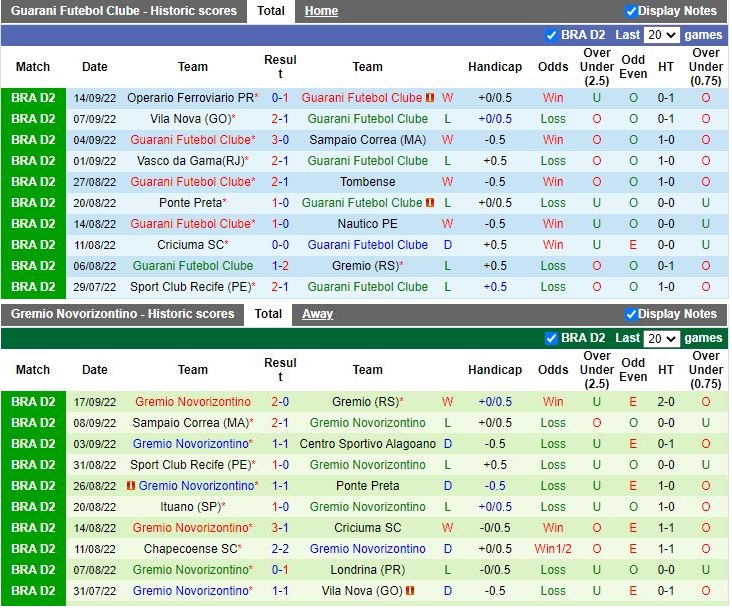732x614 pixels.
Task: Click 3-1 result against Criciuma SC
Action: 280,528
